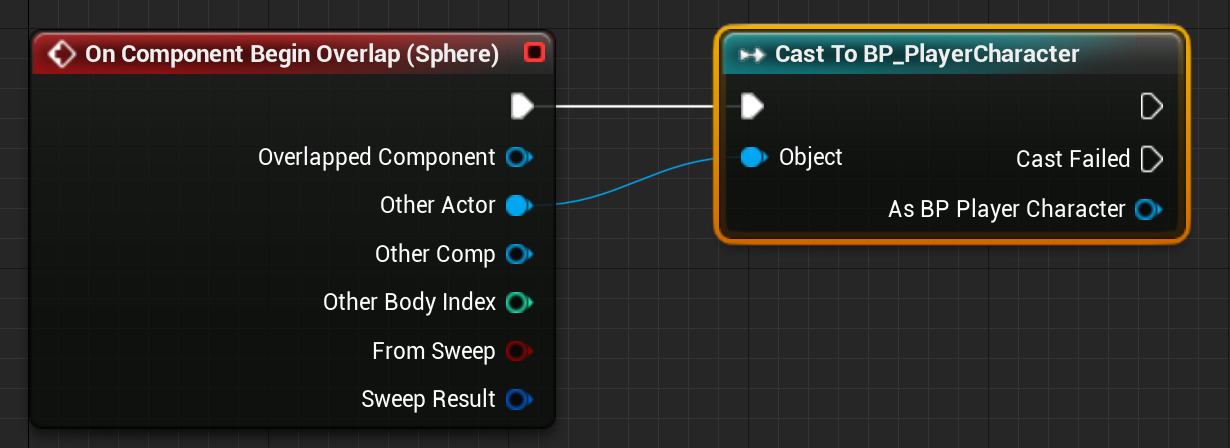Screen dimensions: 1230x448
Task: Click the red delegate pin on the overlap event
Action: [x=534, y=53]
